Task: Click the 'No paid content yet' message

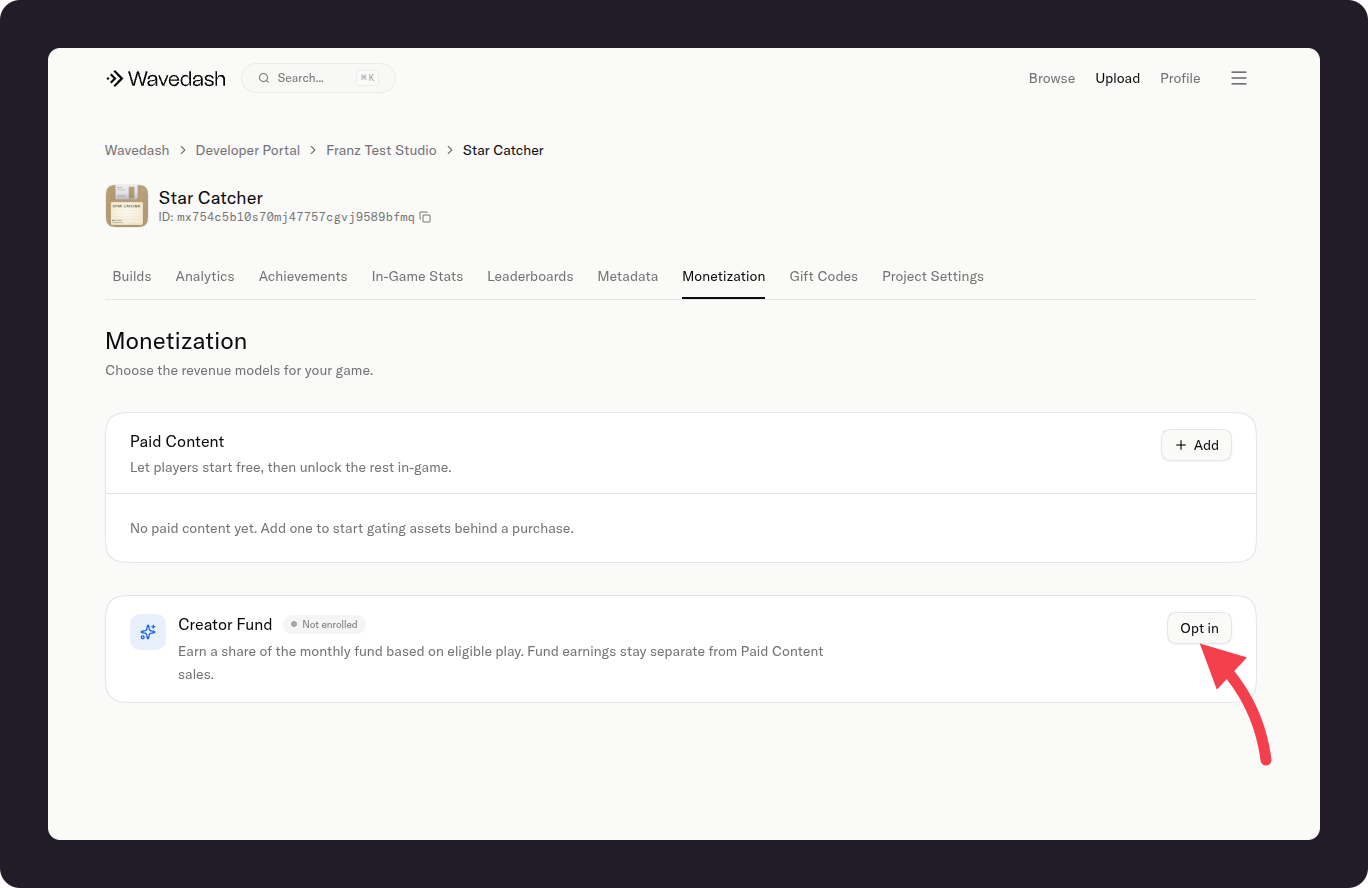Action: click(x=352, y=528)
